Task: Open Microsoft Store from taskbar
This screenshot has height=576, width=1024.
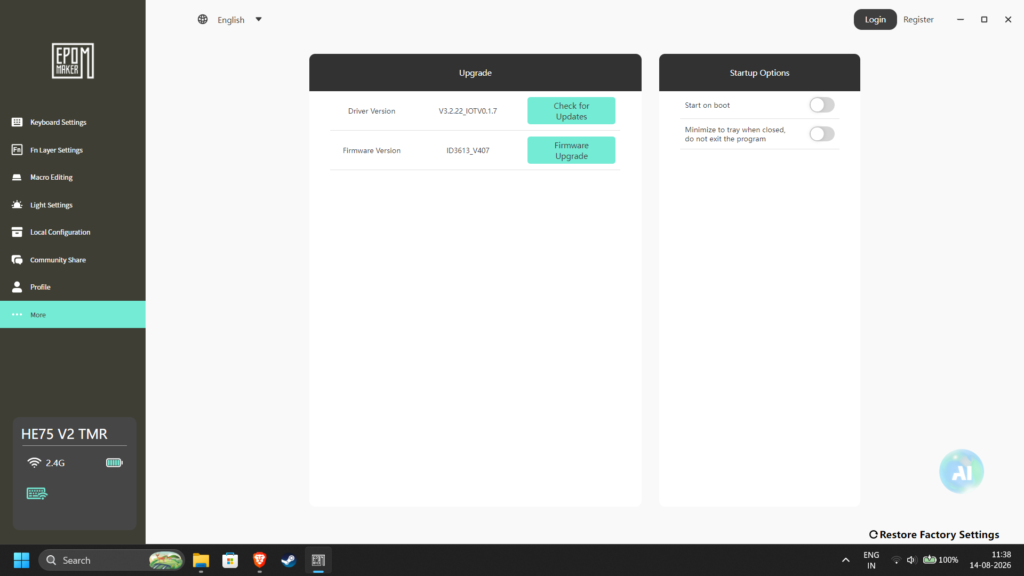Action: click(x=230, y=560)
